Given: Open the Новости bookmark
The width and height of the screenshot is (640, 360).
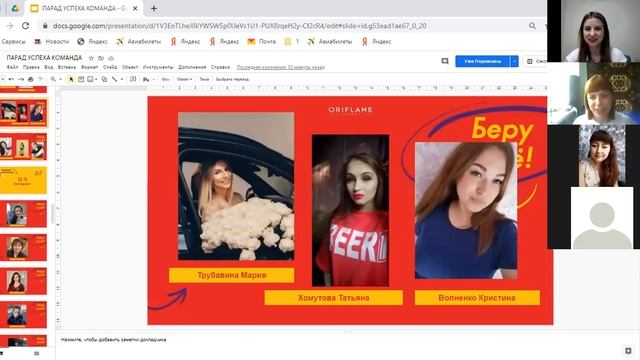Looking at the screenshot, I should coord(51,42).
